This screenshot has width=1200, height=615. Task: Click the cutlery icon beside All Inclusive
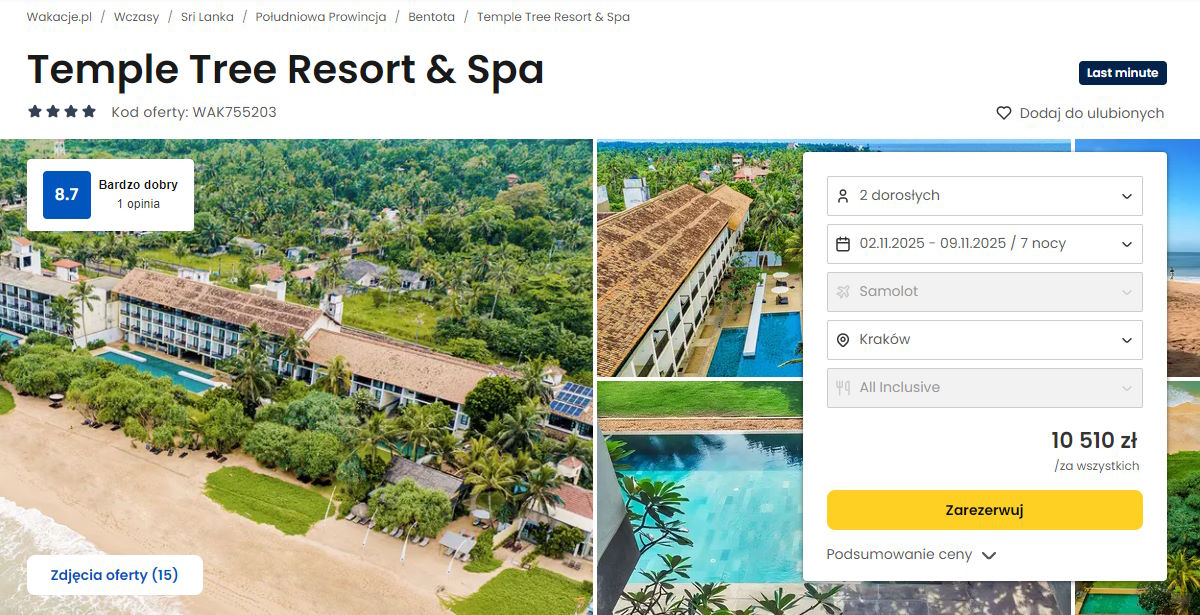click(x=843, y=387)
